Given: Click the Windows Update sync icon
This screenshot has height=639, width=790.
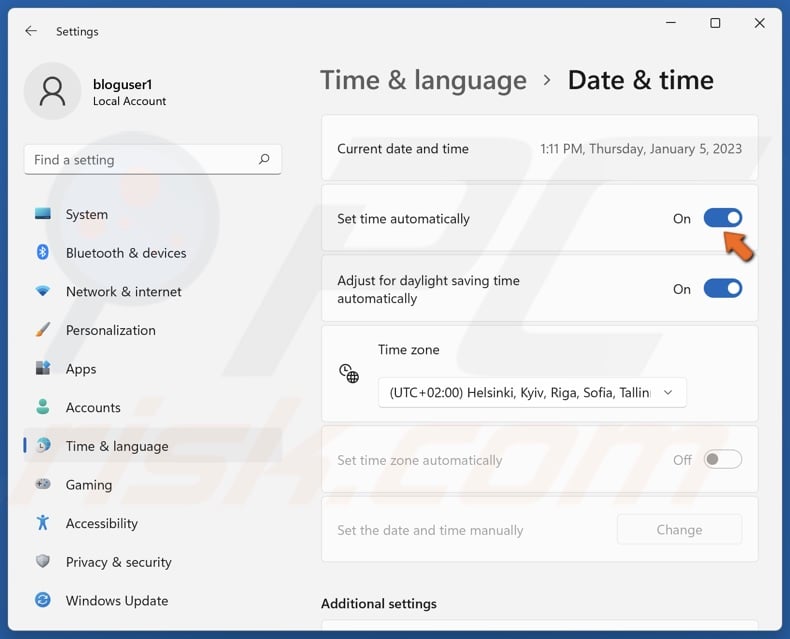Looking at the screenshot, I should coord(43,600).
